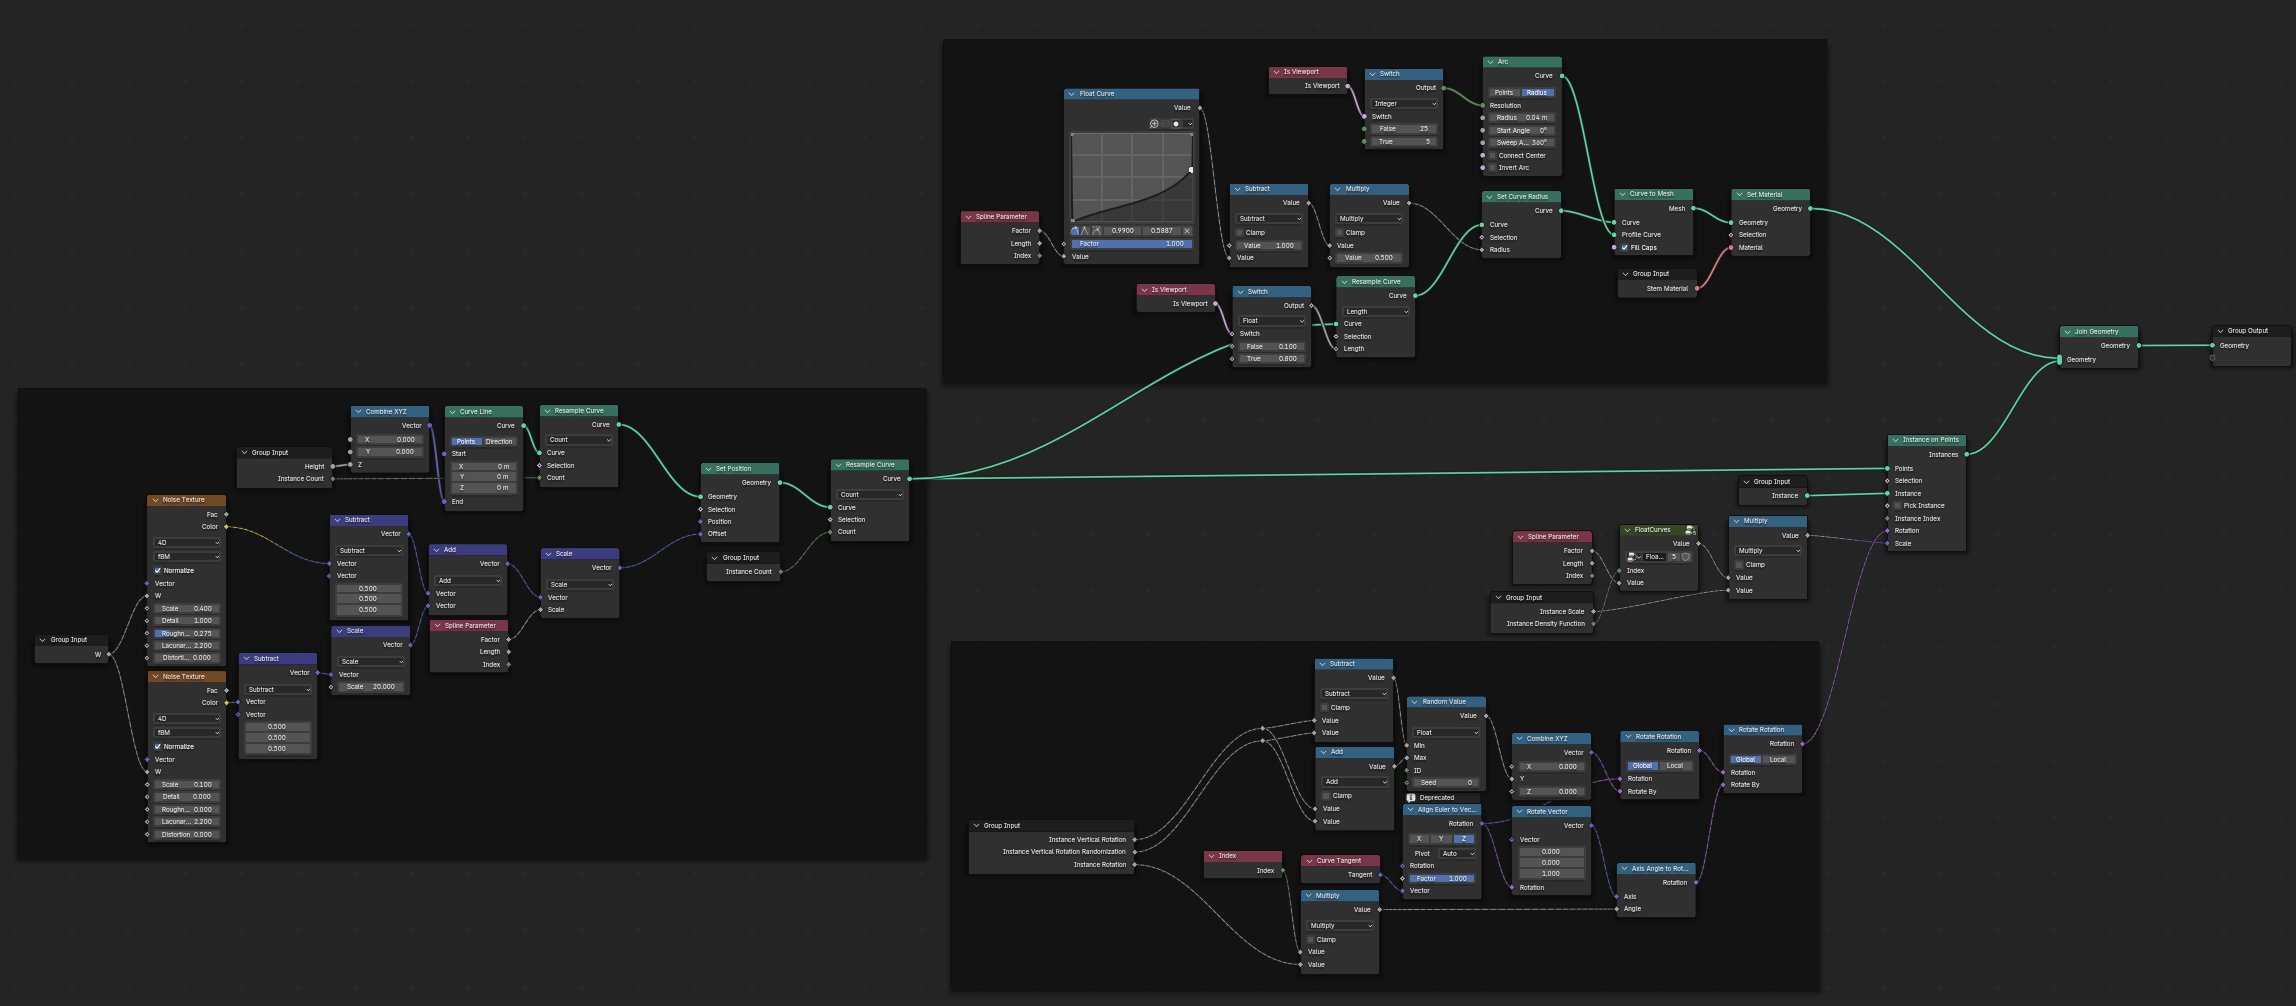Click the Factor slider on the Float Curve node
Viewport: 2296px width, 1006px height.
1132,244
